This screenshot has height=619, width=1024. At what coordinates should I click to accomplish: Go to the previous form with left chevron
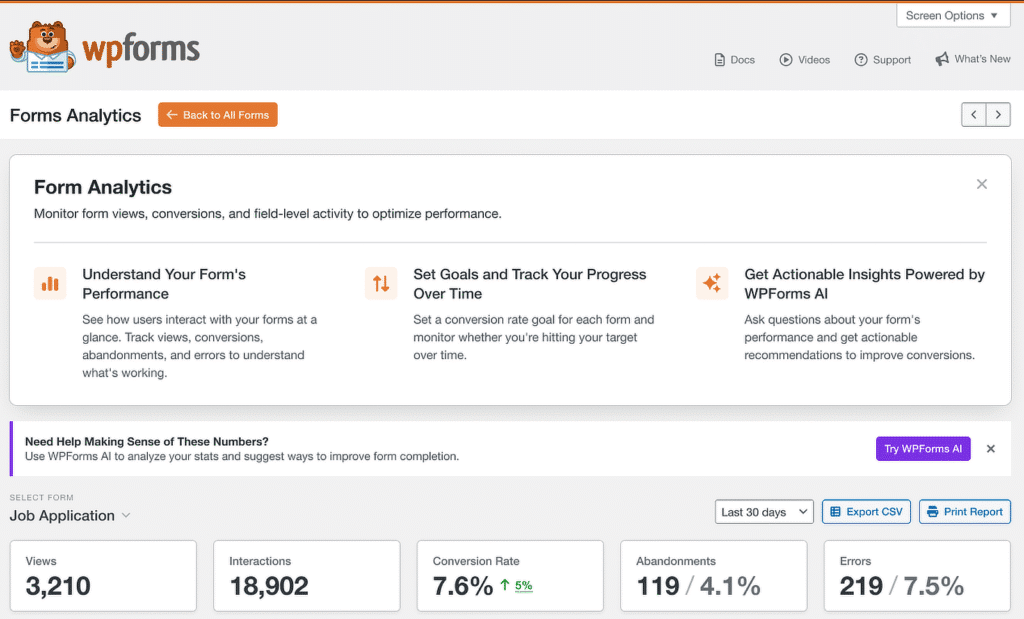tap(974, 115)
